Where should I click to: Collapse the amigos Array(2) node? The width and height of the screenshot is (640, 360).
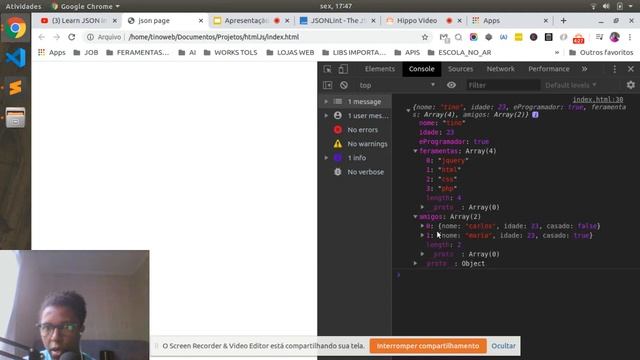pyautogui.click(x=415, y=217)
